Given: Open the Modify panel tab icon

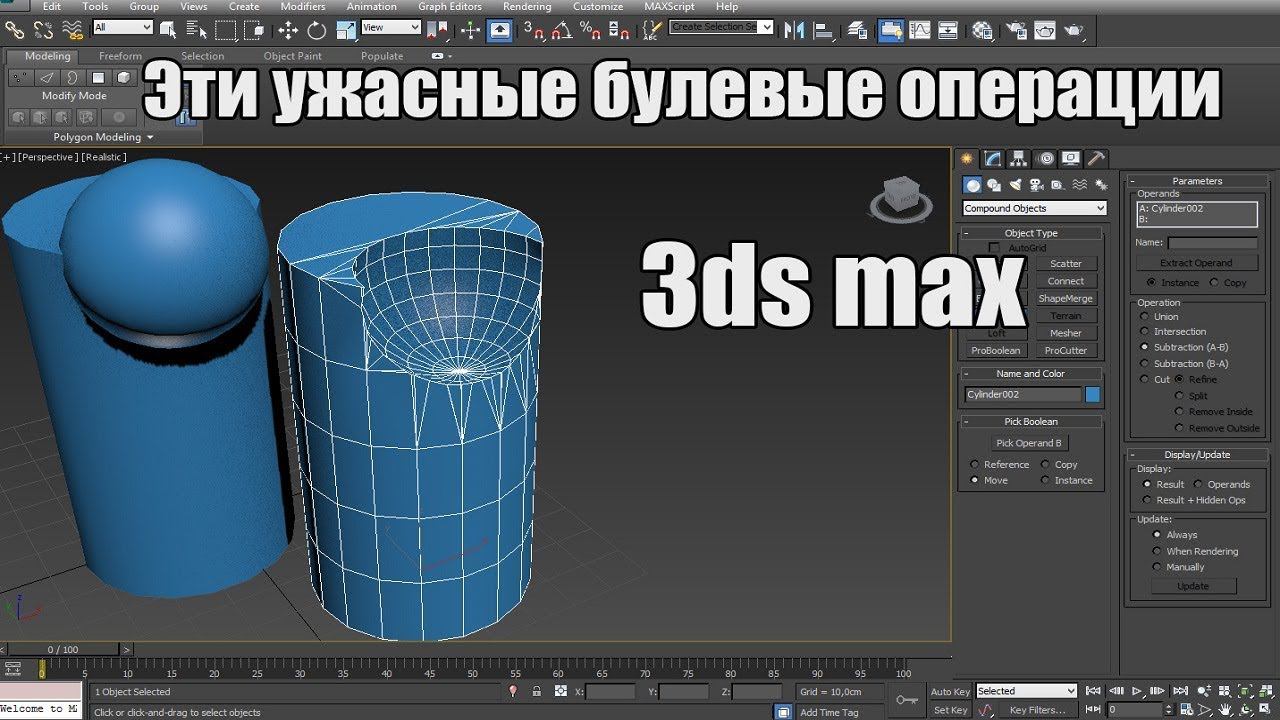Looking at the screenshot, I should (993, 159).
